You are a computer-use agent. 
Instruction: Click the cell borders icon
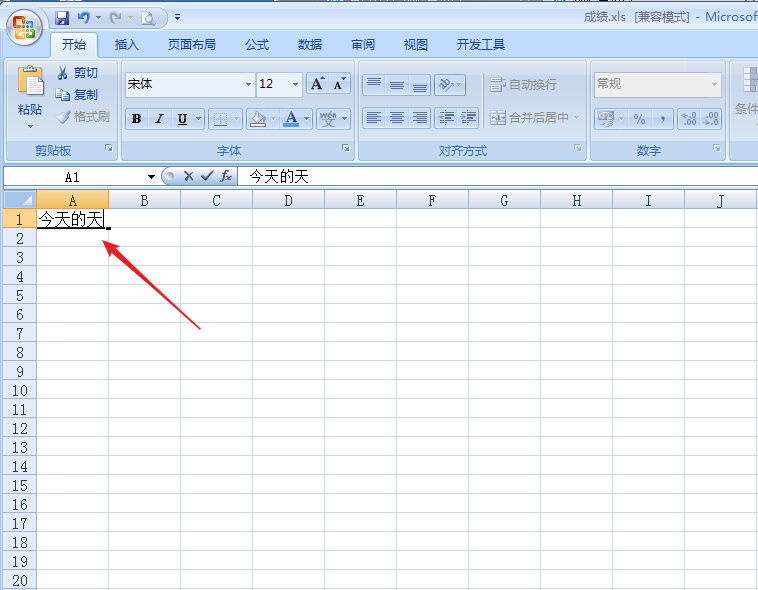point(220,118)
